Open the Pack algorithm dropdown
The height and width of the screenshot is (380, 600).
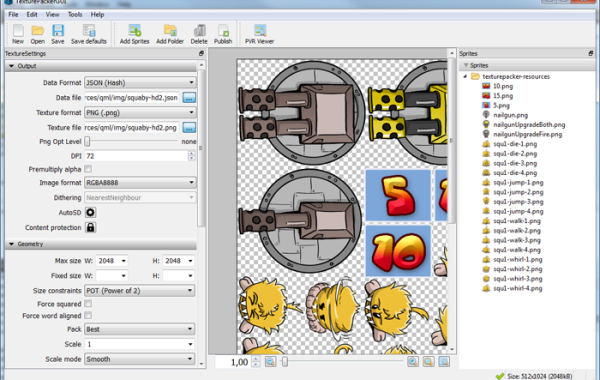coord(140,329)
